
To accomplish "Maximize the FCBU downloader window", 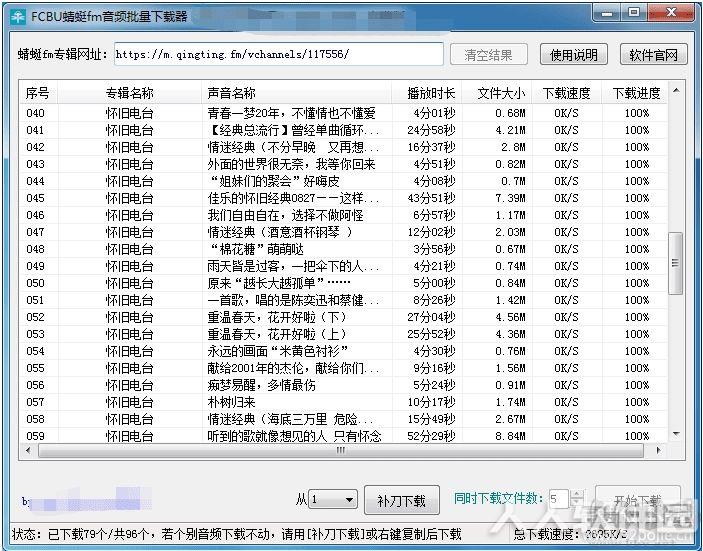I will (x=634, y=13).
